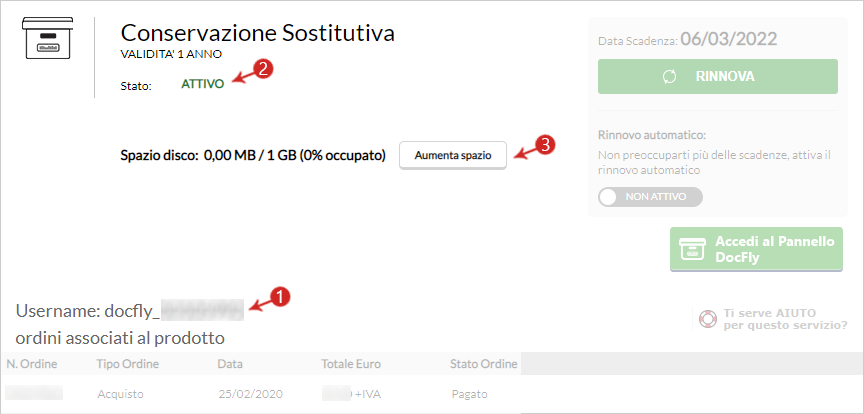Select the blurred order number cell
Screen dimensions: 864x414
[34, 394]
